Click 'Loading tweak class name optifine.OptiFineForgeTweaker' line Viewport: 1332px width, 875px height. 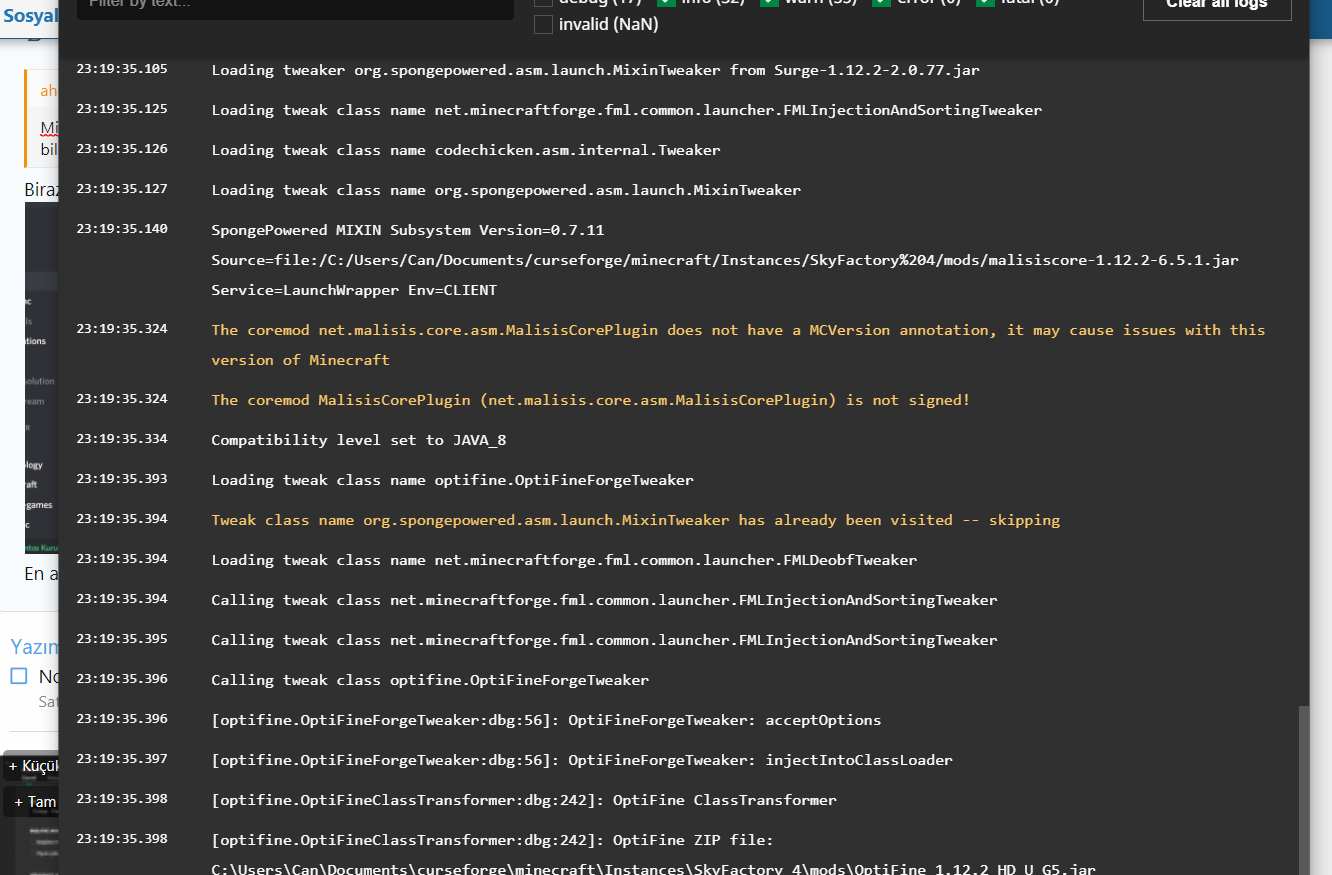pos(452,480)
